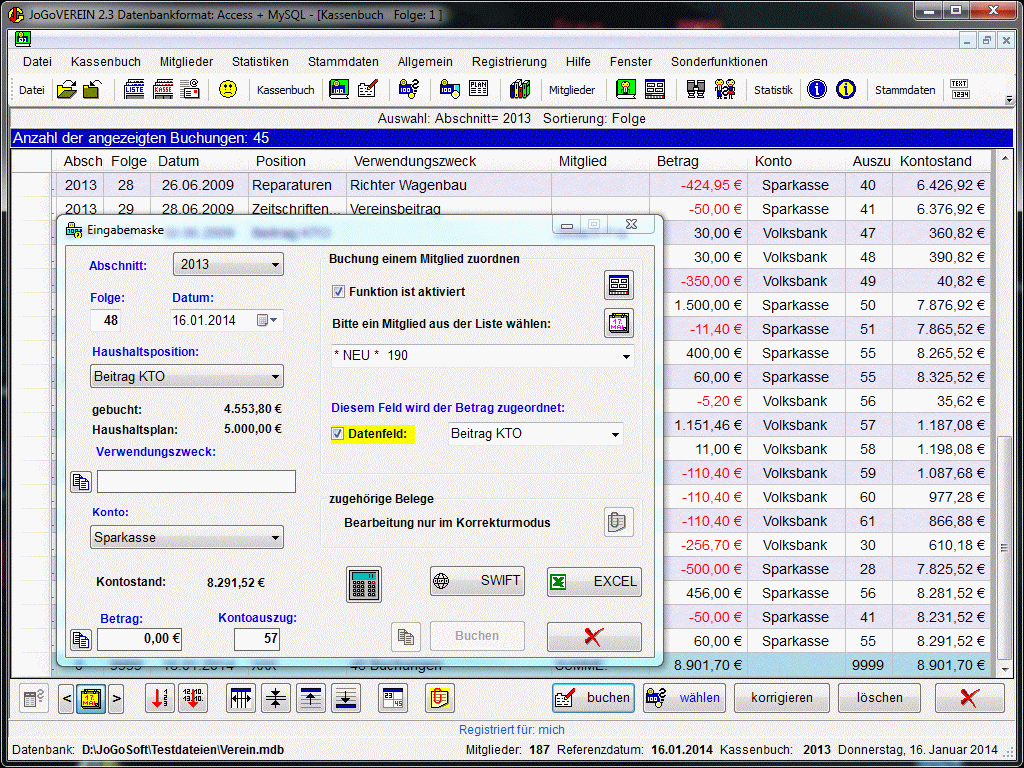Image resolution: width=1024 pixels, height=768 pixels.
Task: Click the copy icon beside the Verwendungszweck field
Action: coord(81,482)
